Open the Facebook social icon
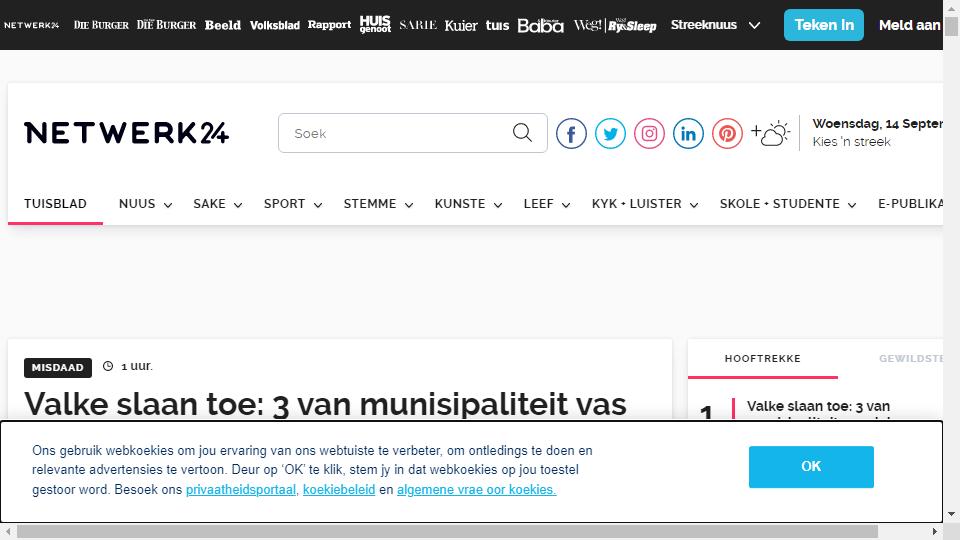 coord(571,133)
